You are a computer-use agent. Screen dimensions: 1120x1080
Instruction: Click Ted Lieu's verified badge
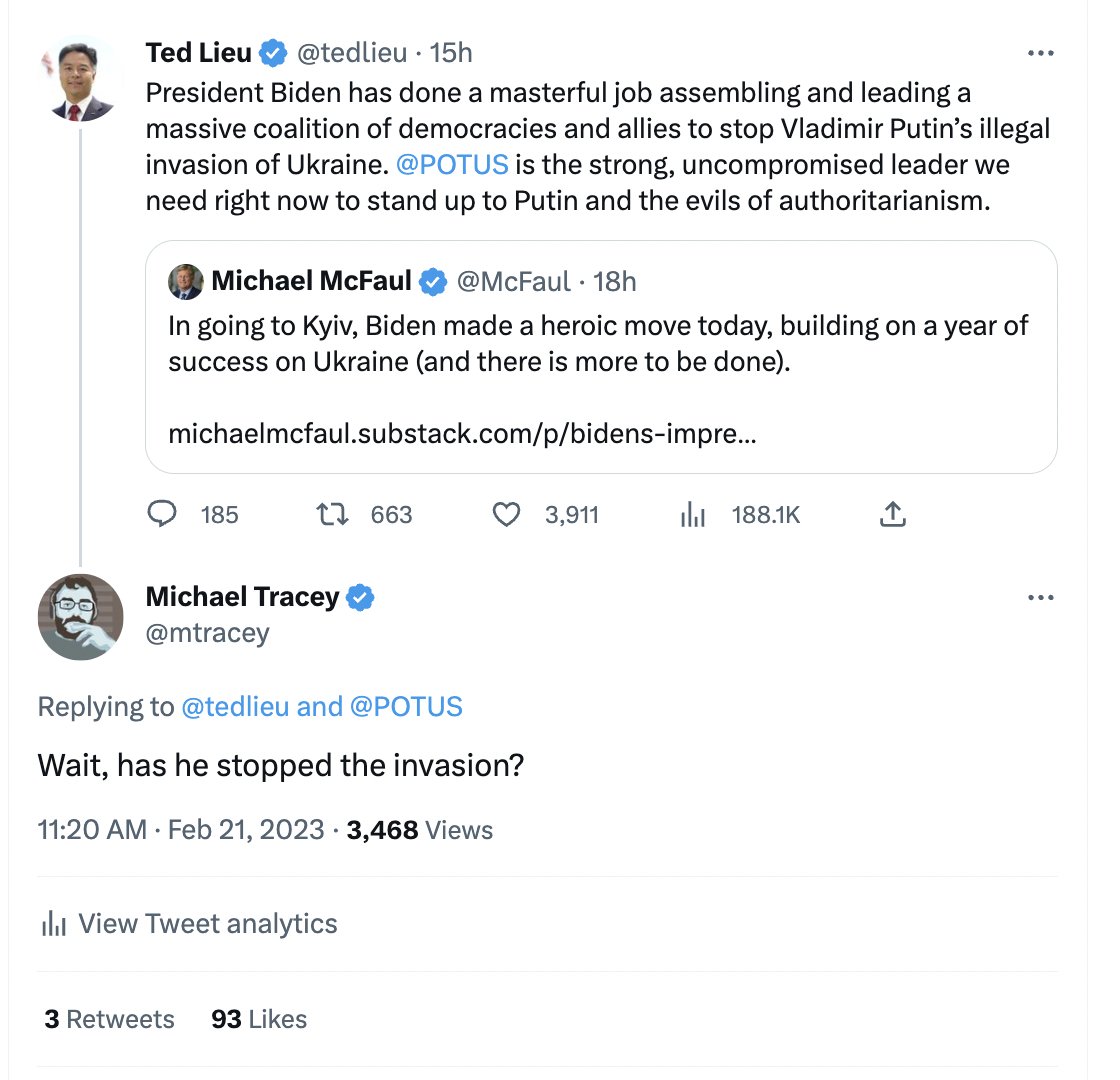(274, 52)
